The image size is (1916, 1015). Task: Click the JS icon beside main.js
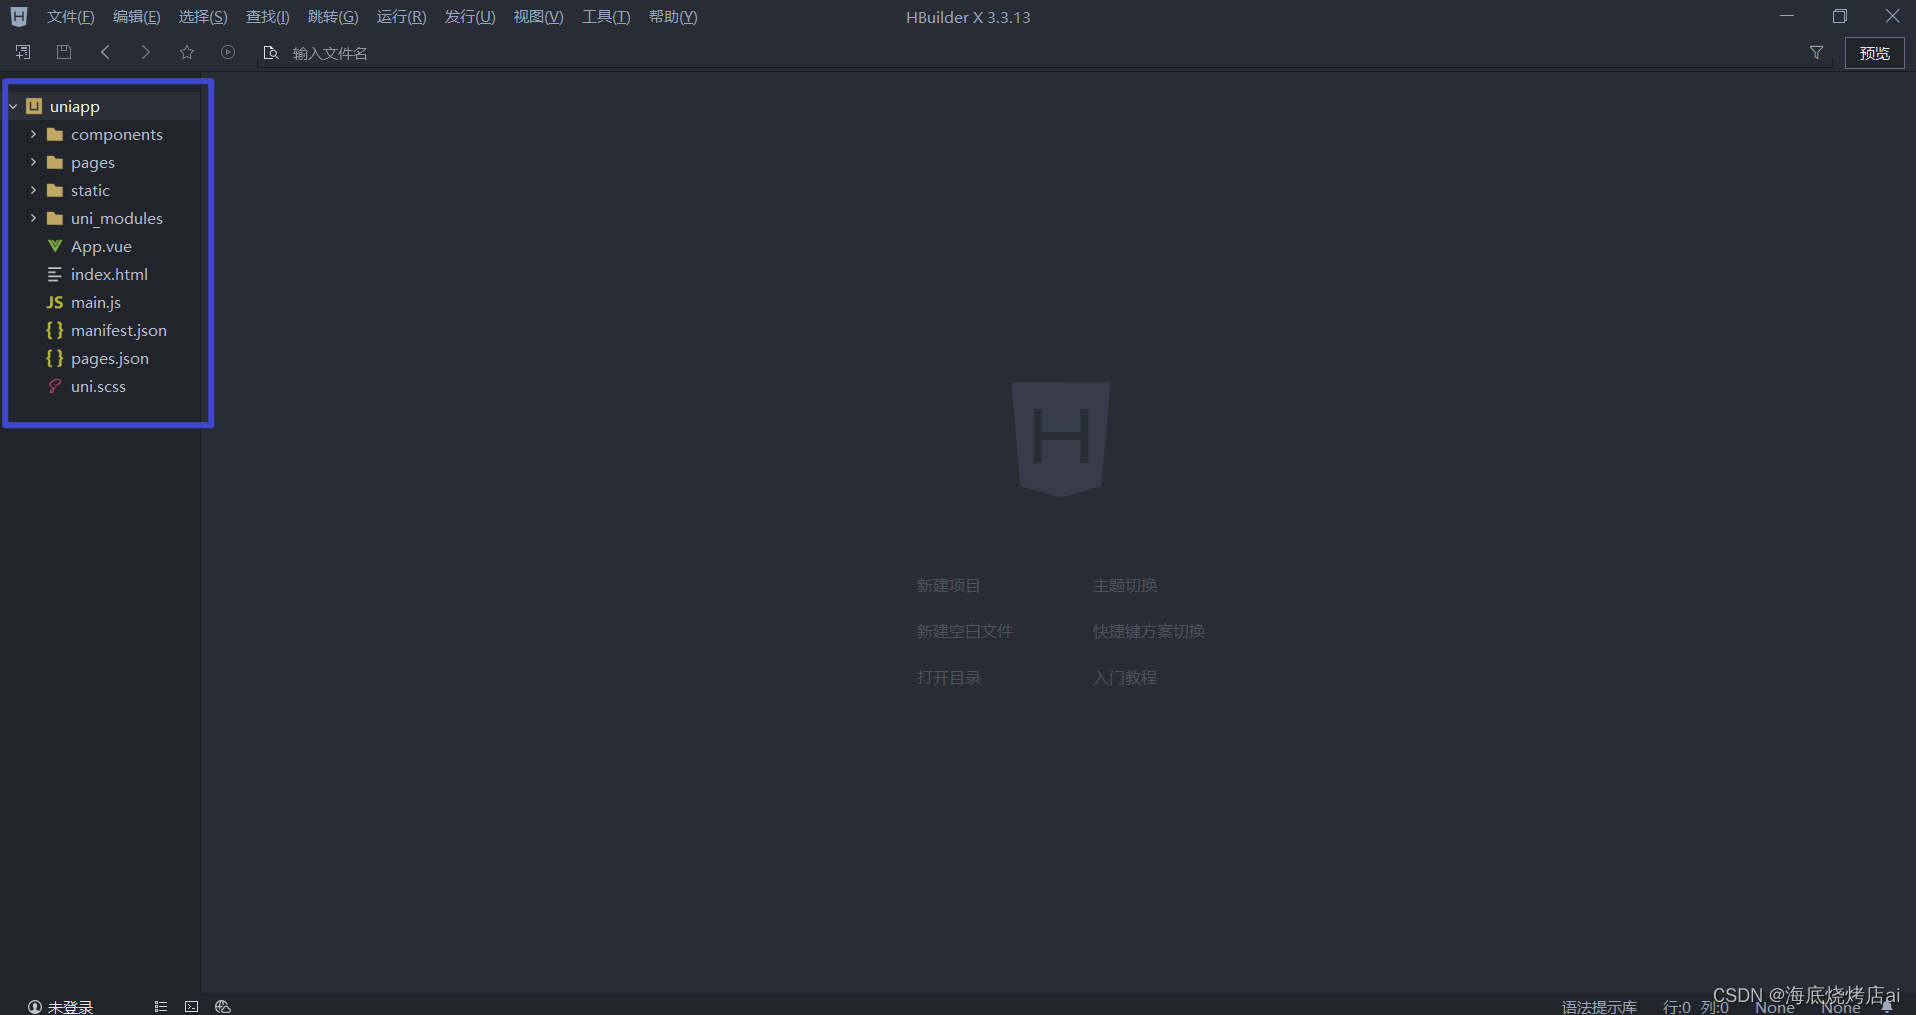point(55,302)
